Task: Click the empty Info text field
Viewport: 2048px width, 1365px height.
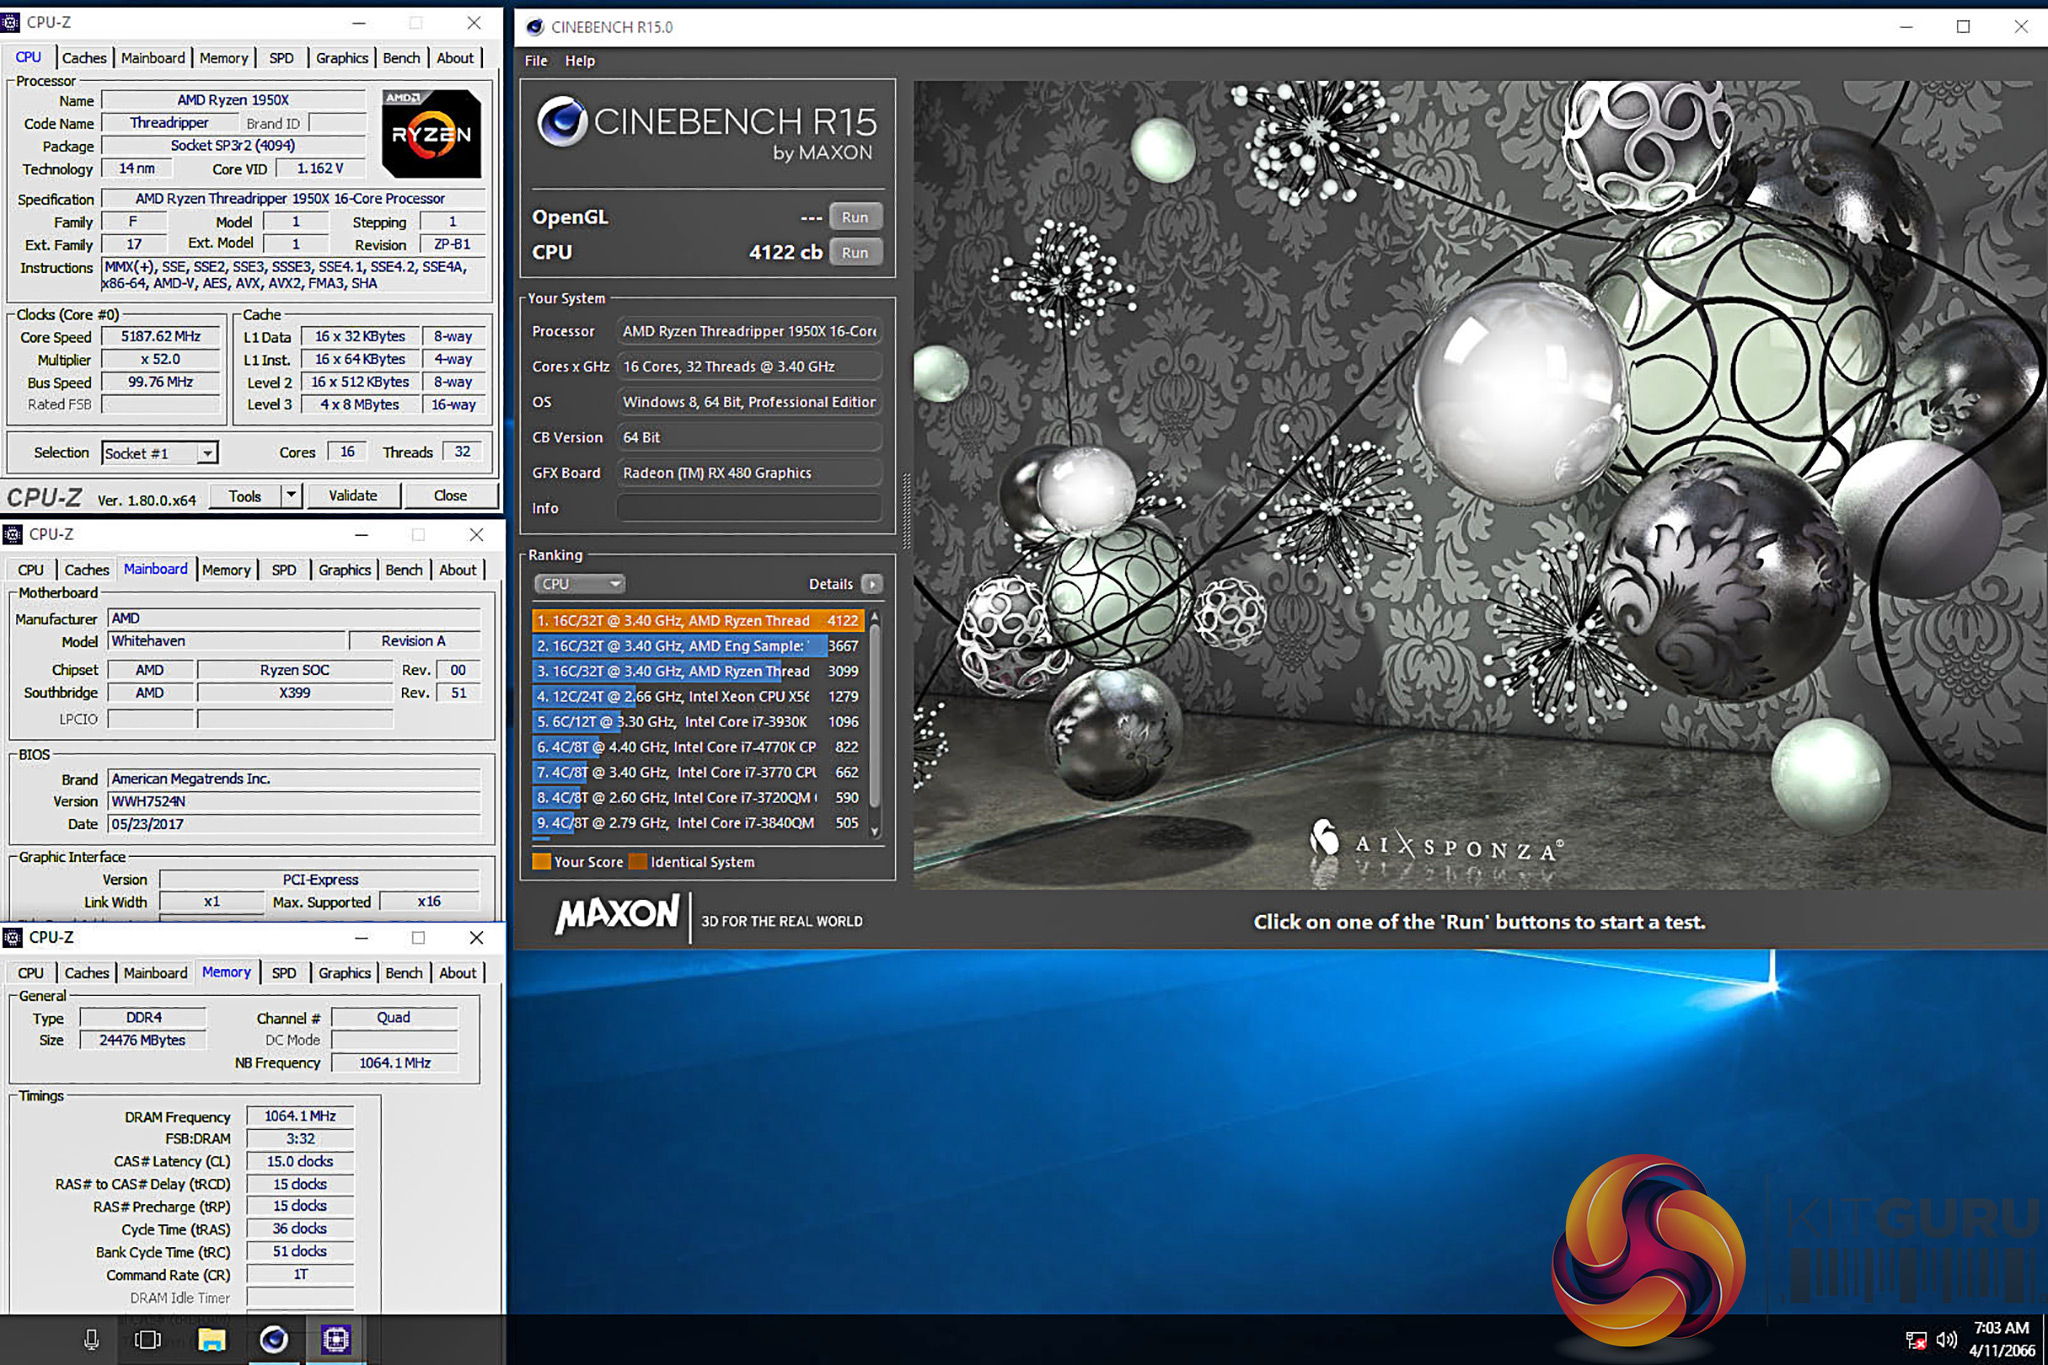Action: (x=749, y=508)
